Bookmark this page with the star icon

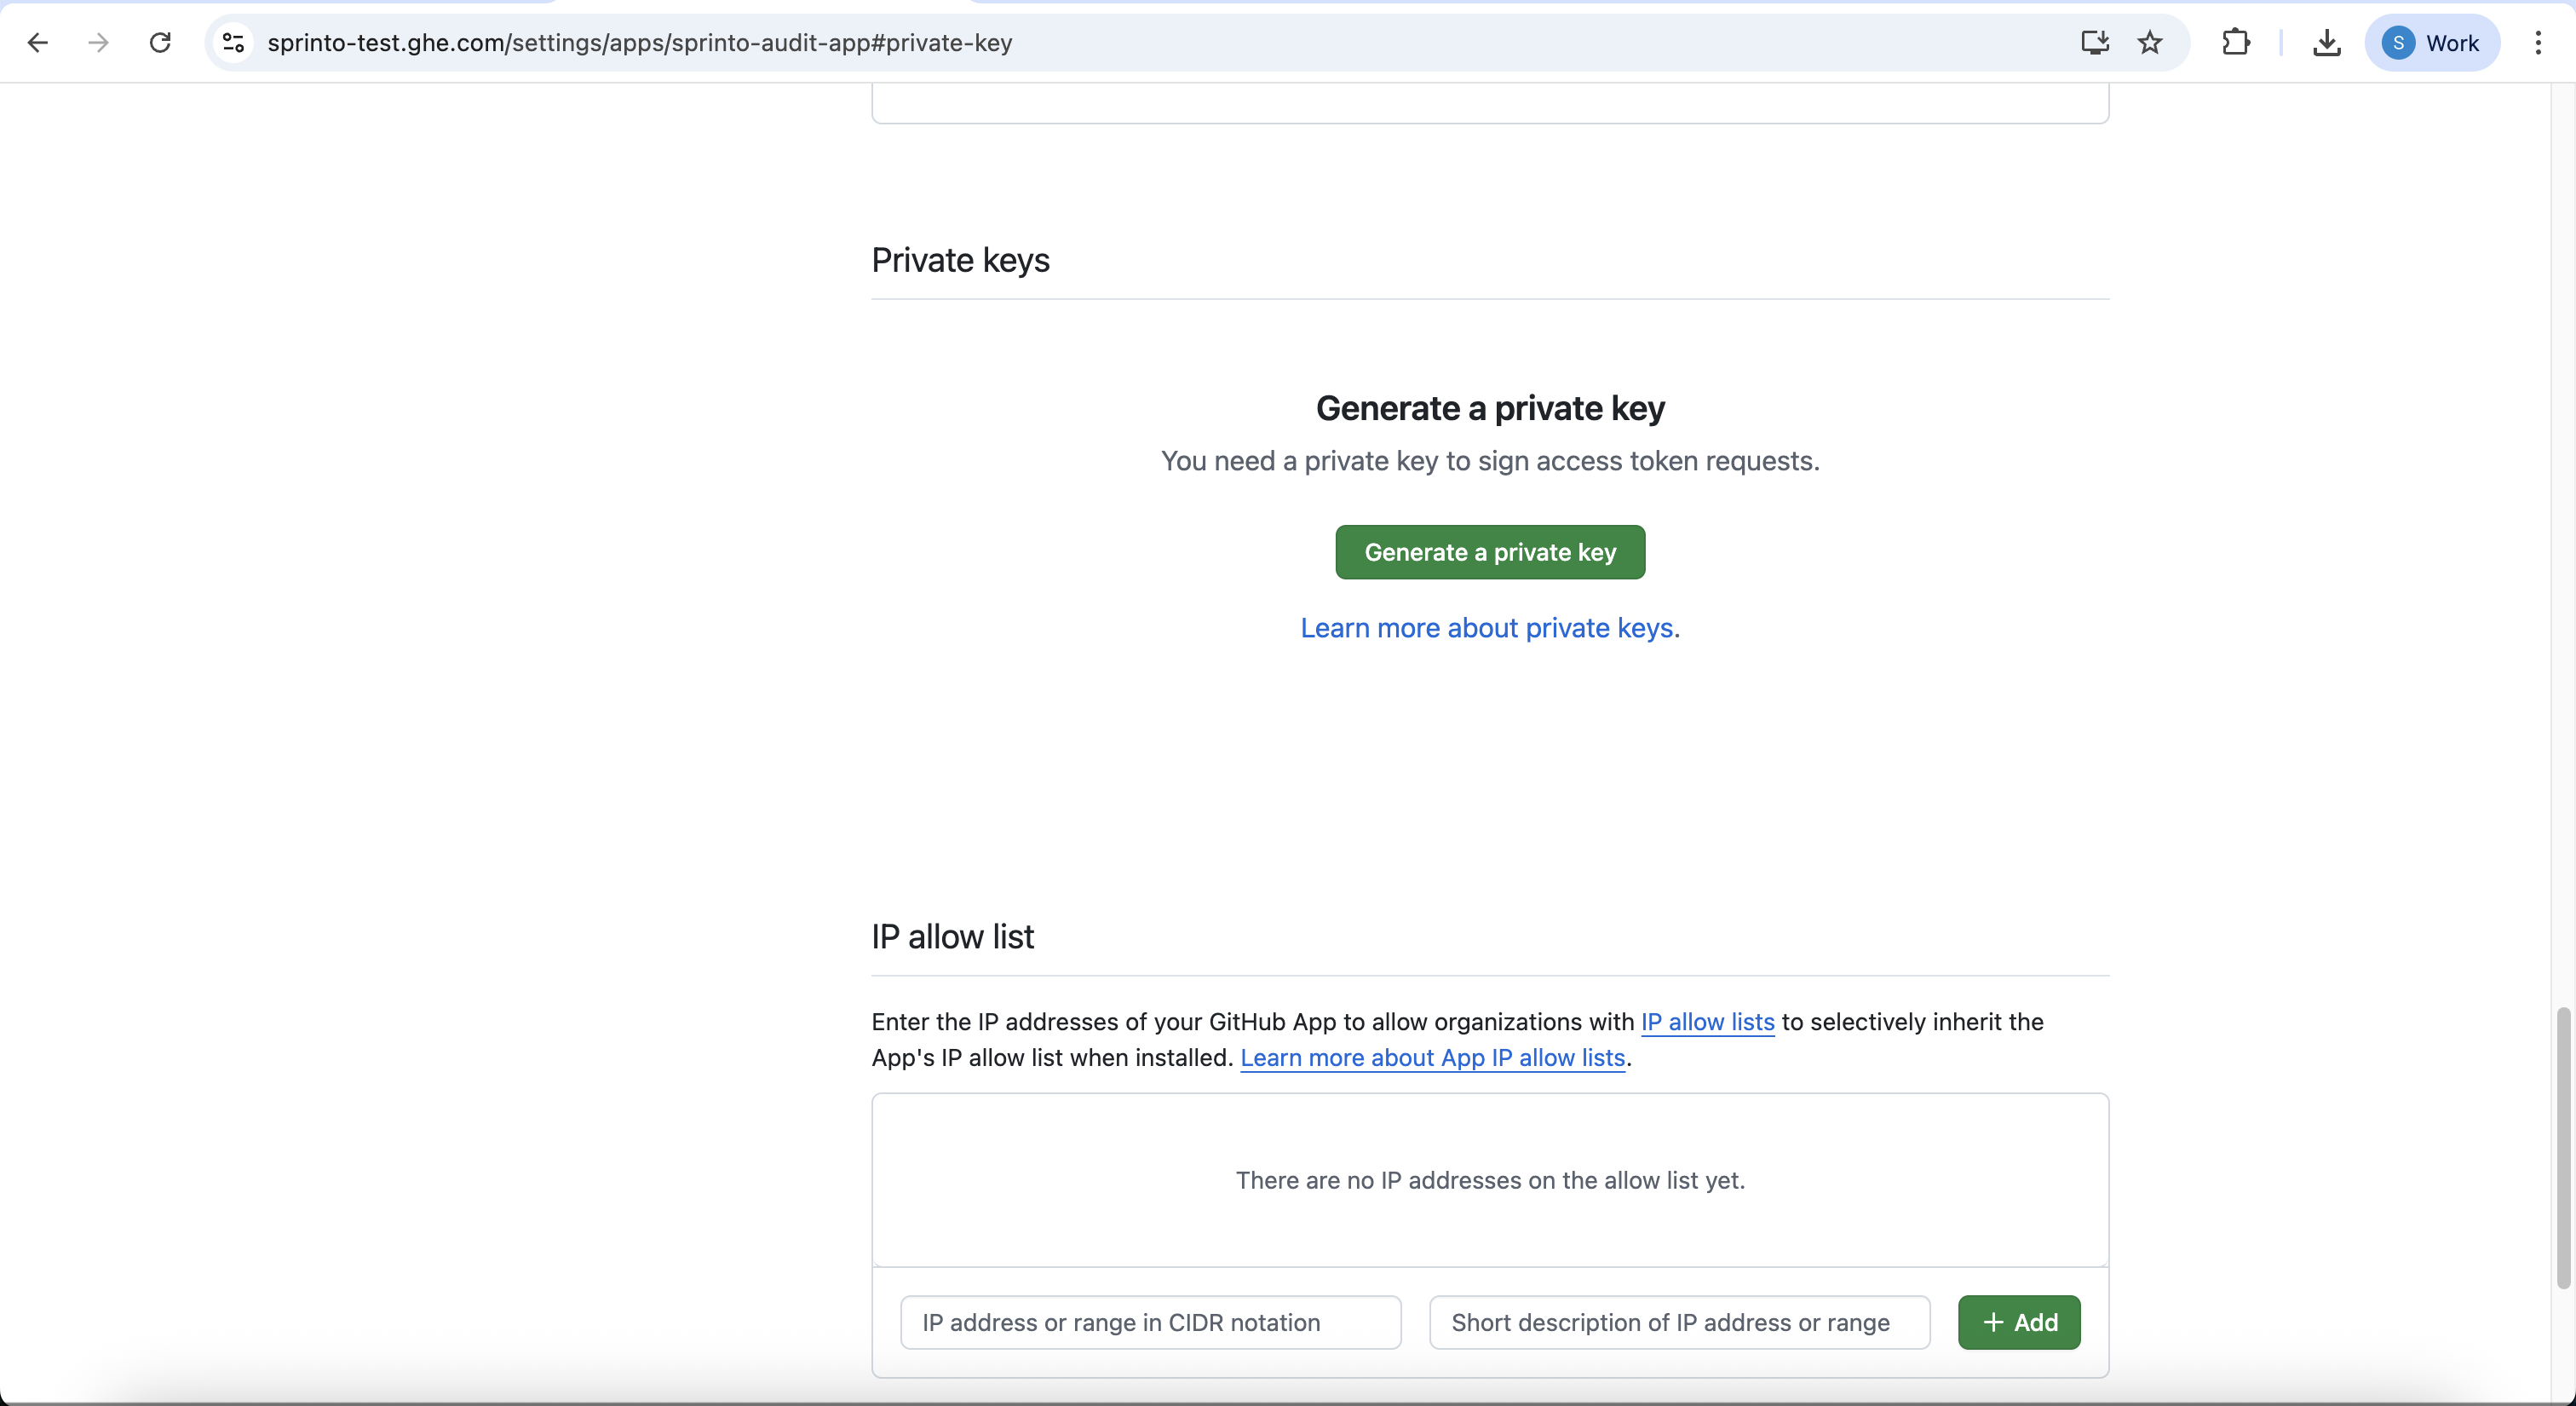pos(2150,43)
